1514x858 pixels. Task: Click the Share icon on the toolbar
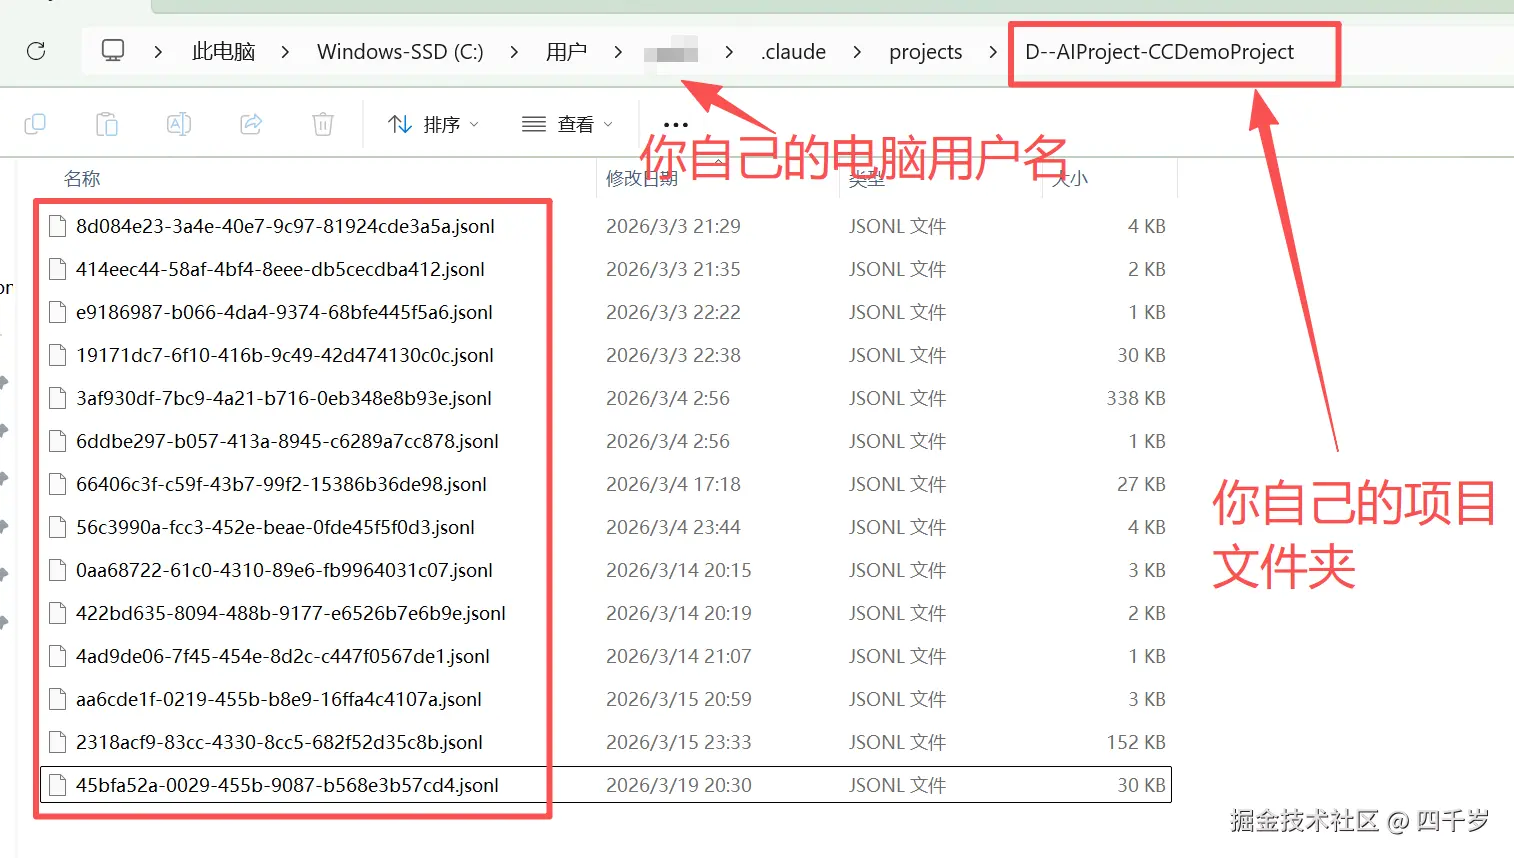250,122
